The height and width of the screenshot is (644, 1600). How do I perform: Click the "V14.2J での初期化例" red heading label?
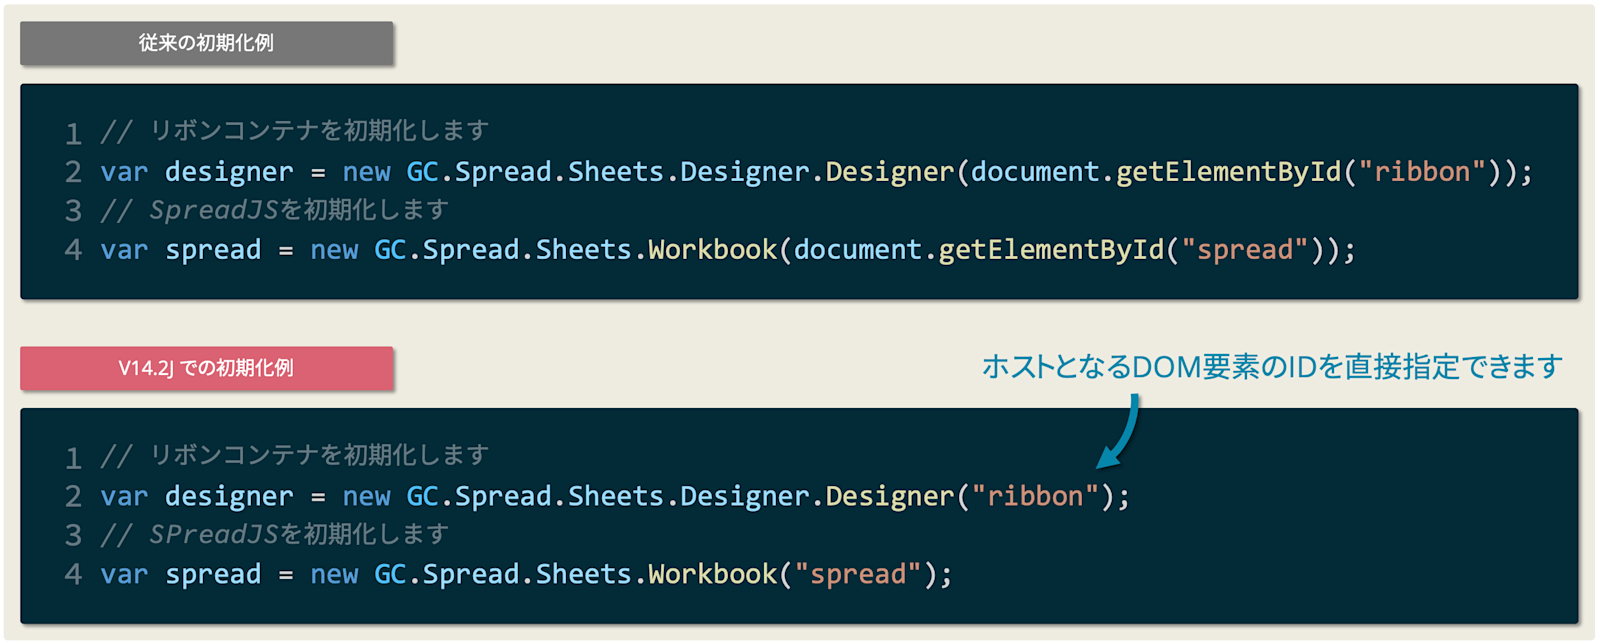[x=206, y=368]
